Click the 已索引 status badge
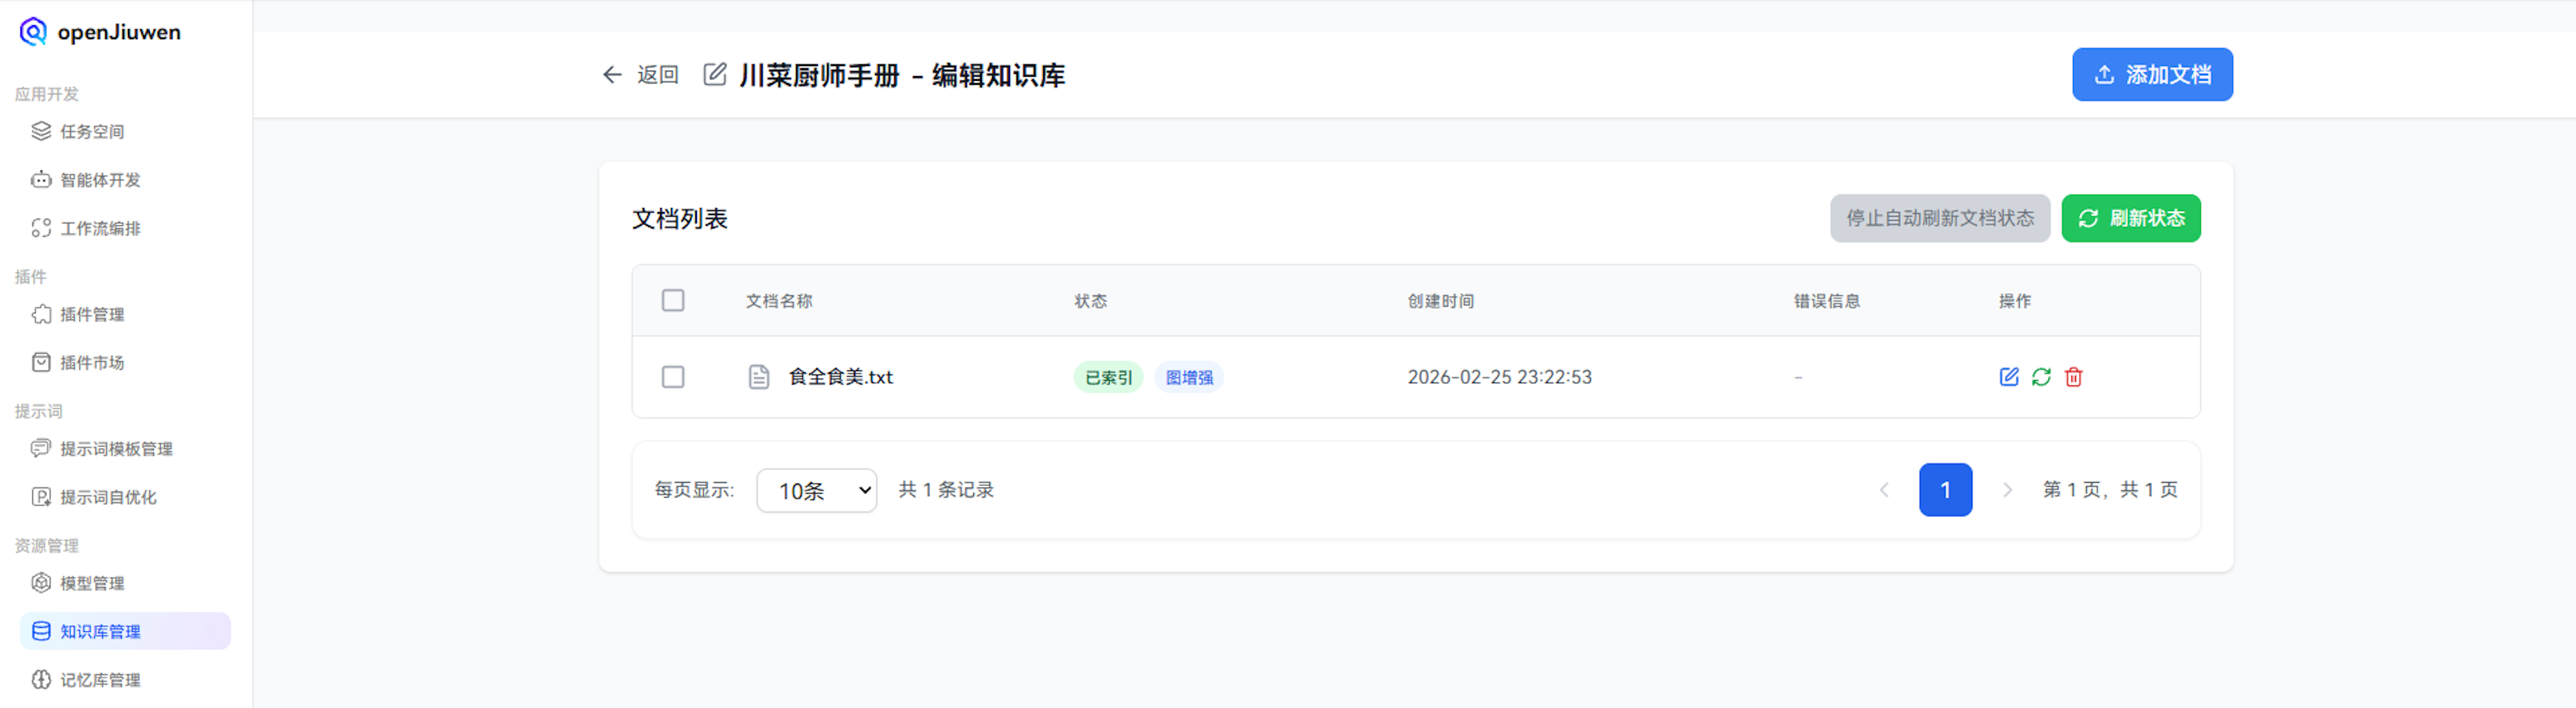Viewport: 2576px width, 708px height. coord(1107,377)
